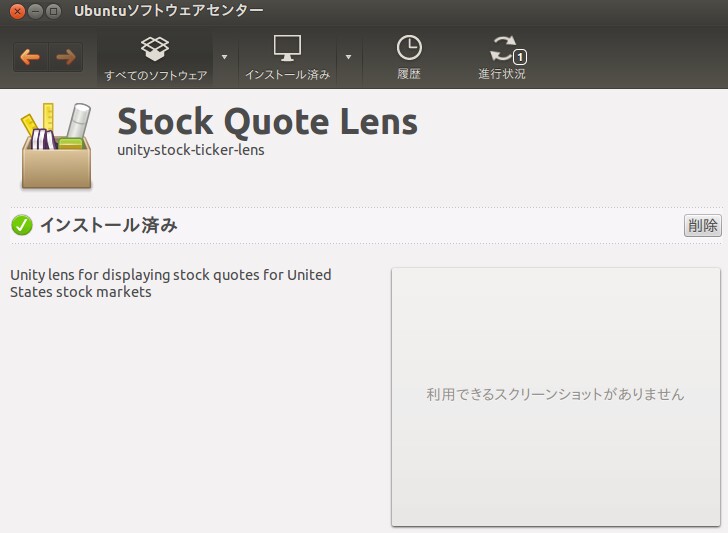Click the 削除 remove button
Viewport: 728px width, 533px height.
(702, 226)
